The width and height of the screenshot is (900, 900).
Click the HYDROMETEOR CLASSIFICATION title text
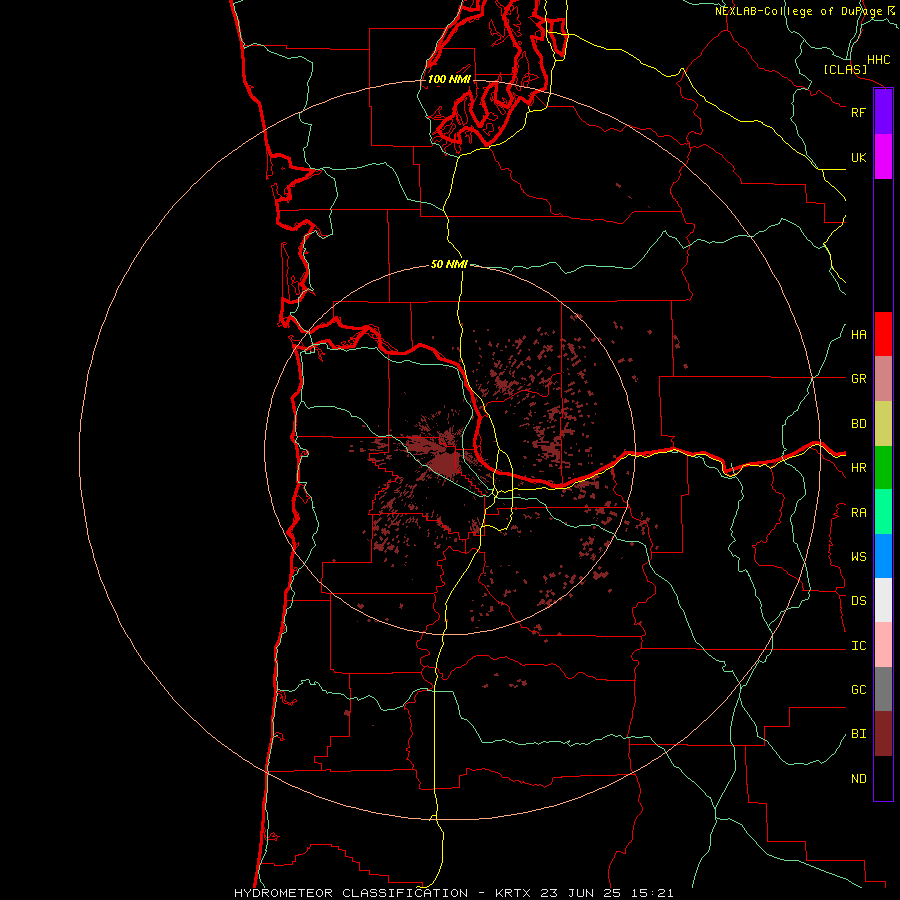point(351,893)
